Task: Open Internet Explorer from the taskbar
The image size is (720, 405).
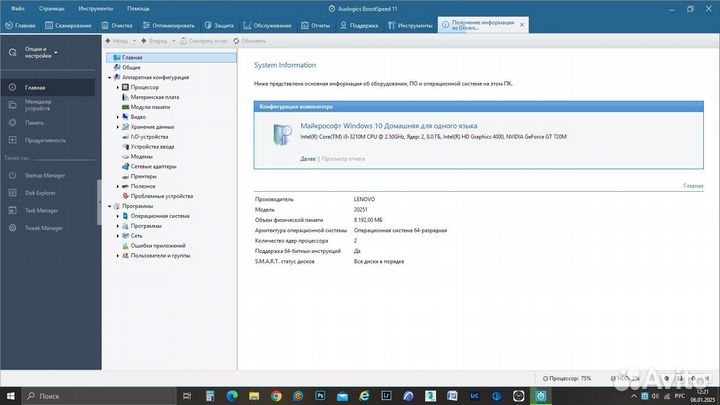Action: 364,396
